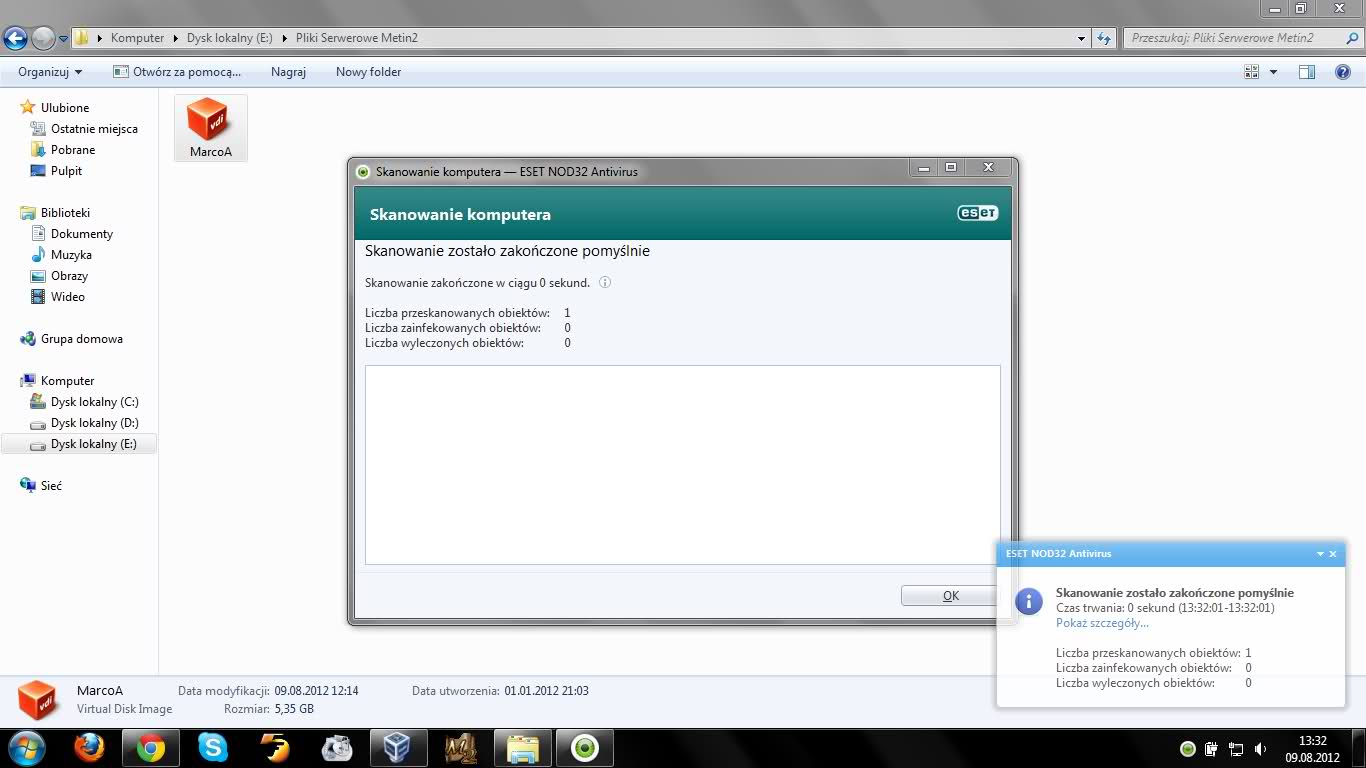Click the refresh button beside the address bar
1366x768 pixels.
coord(1104,39)
